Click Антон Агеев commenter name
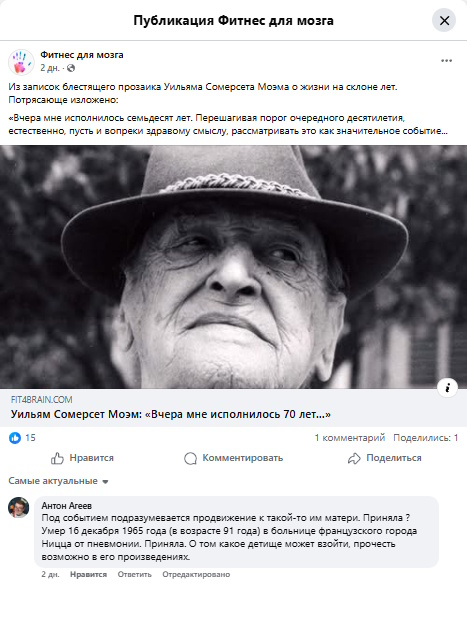The height and width of the screenshot is (625, 467). (x=67, y=505)
